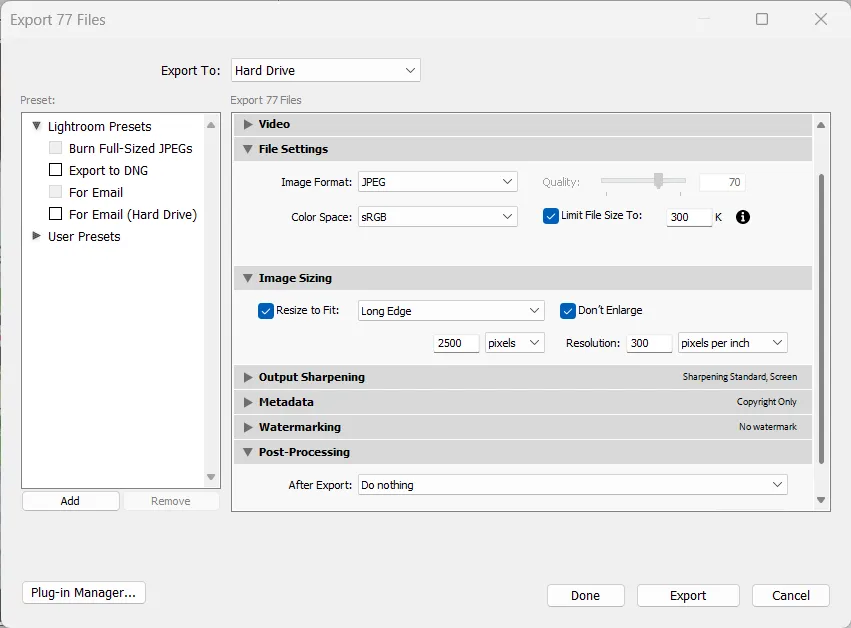Tick the Burn Full-Sized JPEGs checkbox
This screenshot has height=628, width=851.
[x=55, y=148]
